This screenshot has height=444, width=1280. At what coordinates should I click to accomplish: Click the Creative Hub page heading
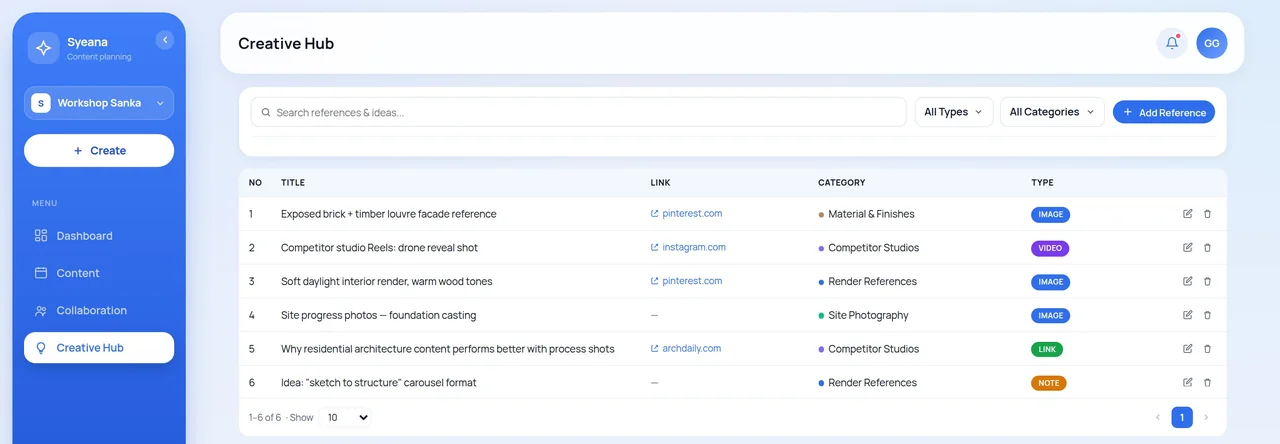coord(286,43)
